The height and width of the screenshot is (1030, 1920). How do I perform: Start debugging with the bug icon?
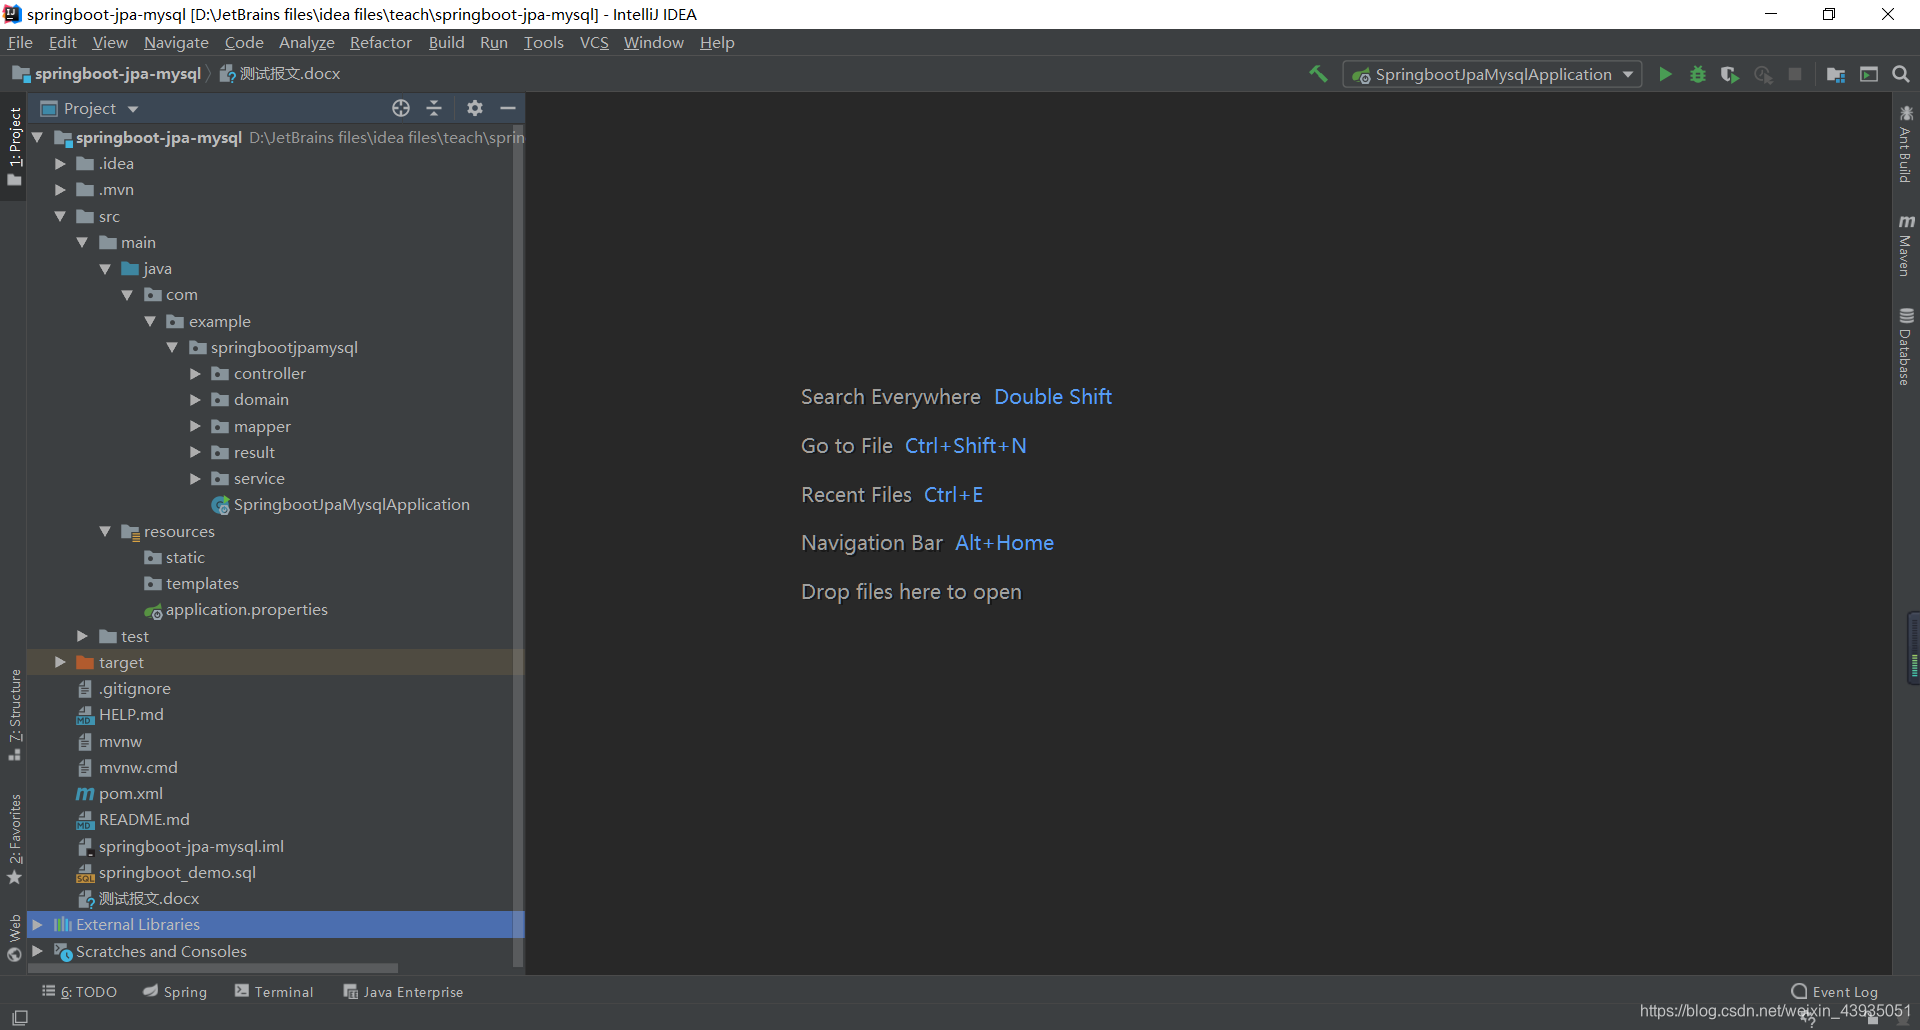click(x=1698, y=74)
